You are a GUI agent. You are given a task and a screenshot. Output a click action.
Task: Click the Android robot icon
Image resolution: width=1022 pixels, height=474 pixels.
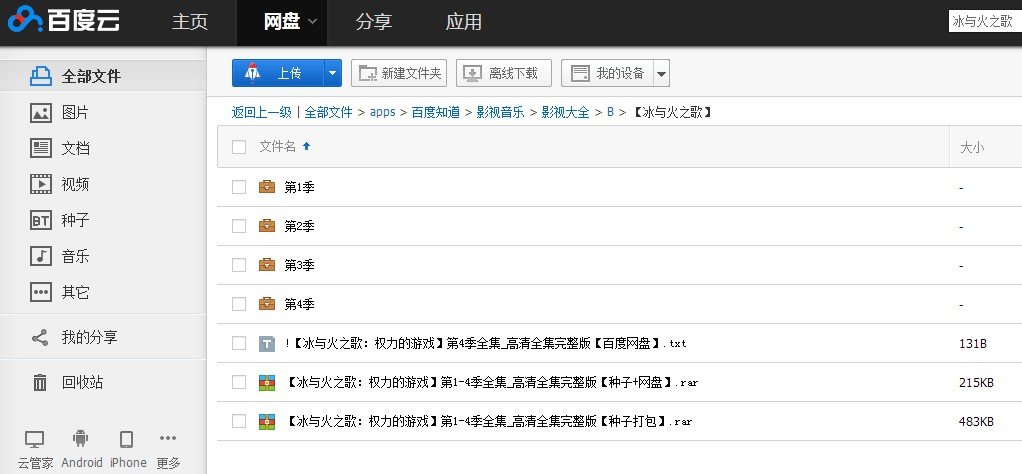(x=81, y=439)
